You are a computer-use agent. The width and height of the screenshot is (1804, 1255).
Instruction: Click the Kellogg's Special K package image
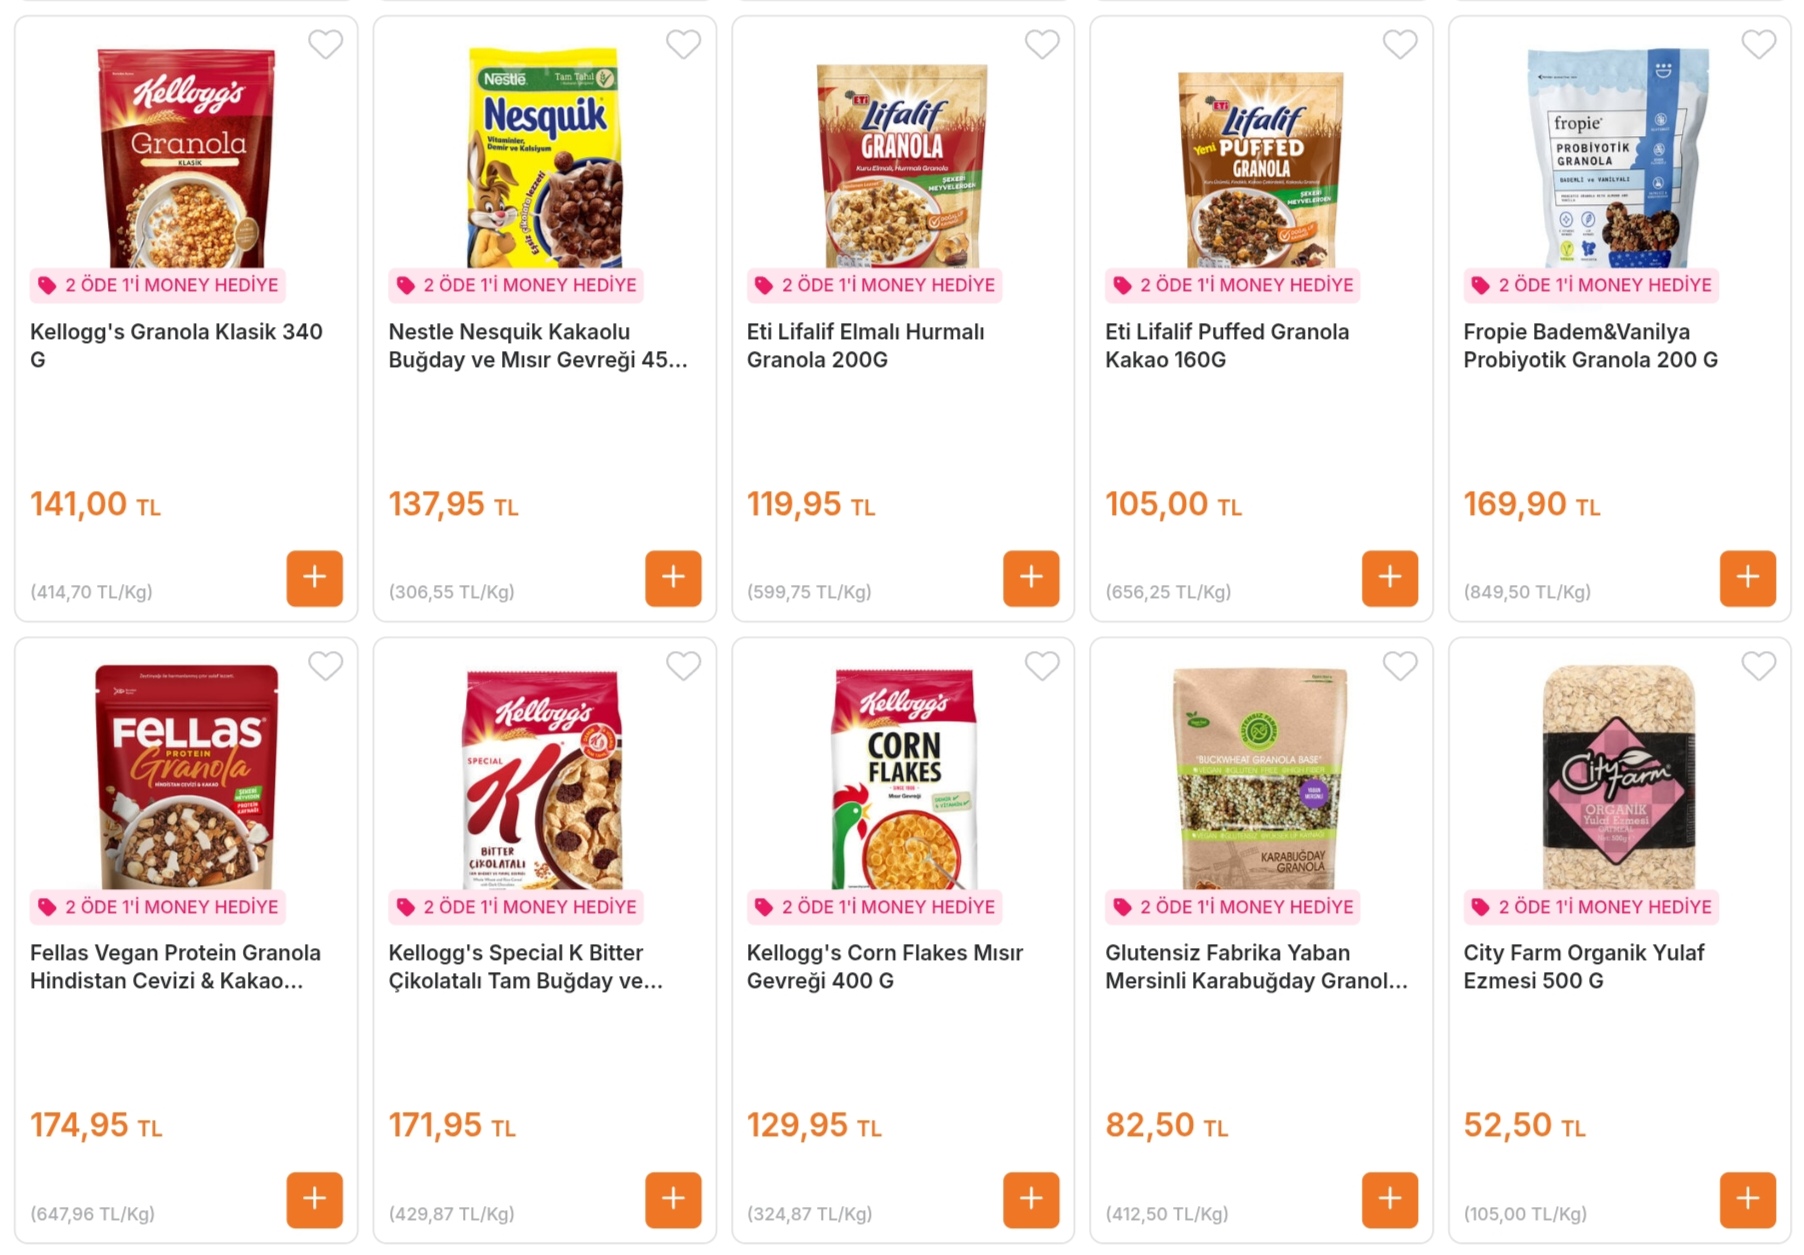pos(543,778)
